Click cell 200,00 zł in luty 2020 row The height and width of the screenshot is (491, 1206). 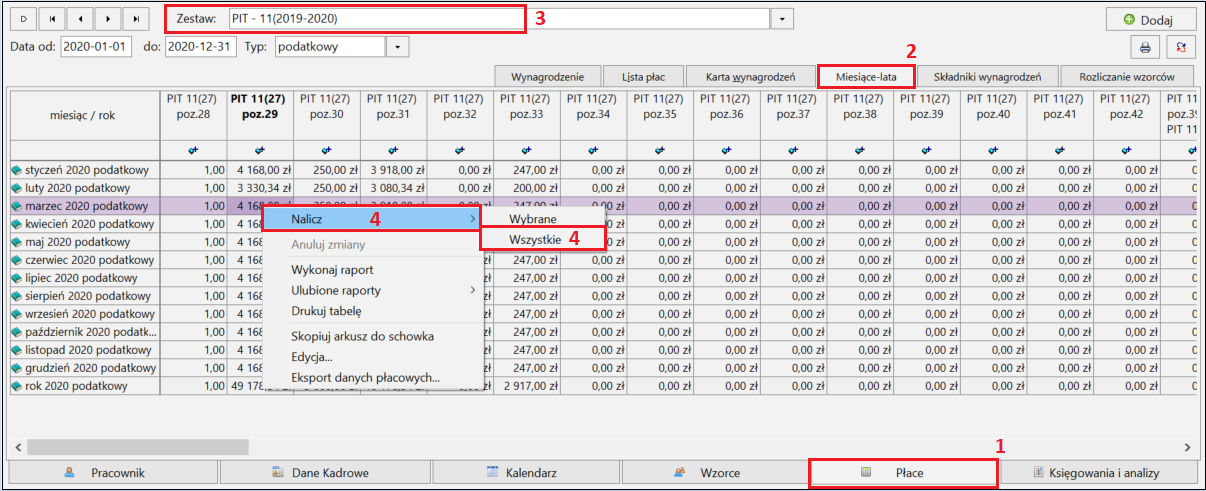526,188
